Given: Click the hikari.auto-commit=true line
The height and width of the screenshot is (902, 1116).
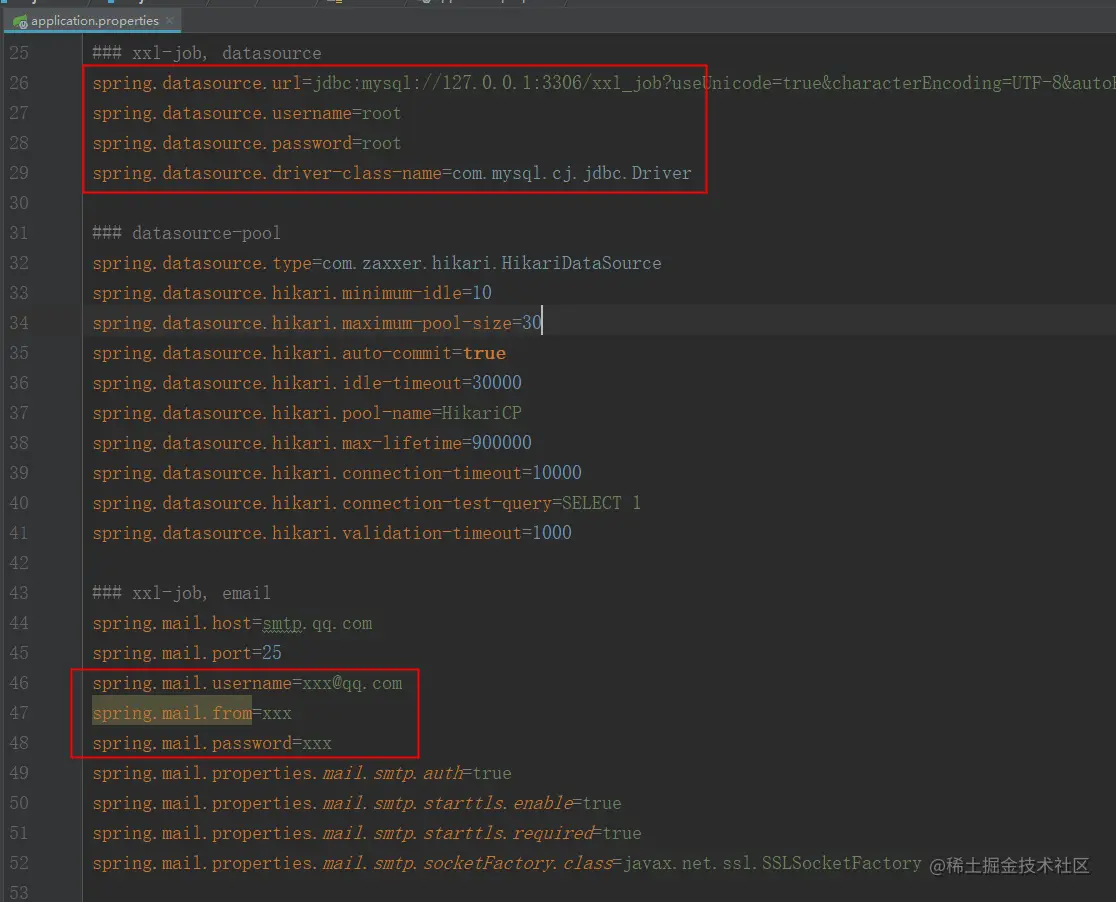Looking at the screenshot, I should (x=299, y=353).
